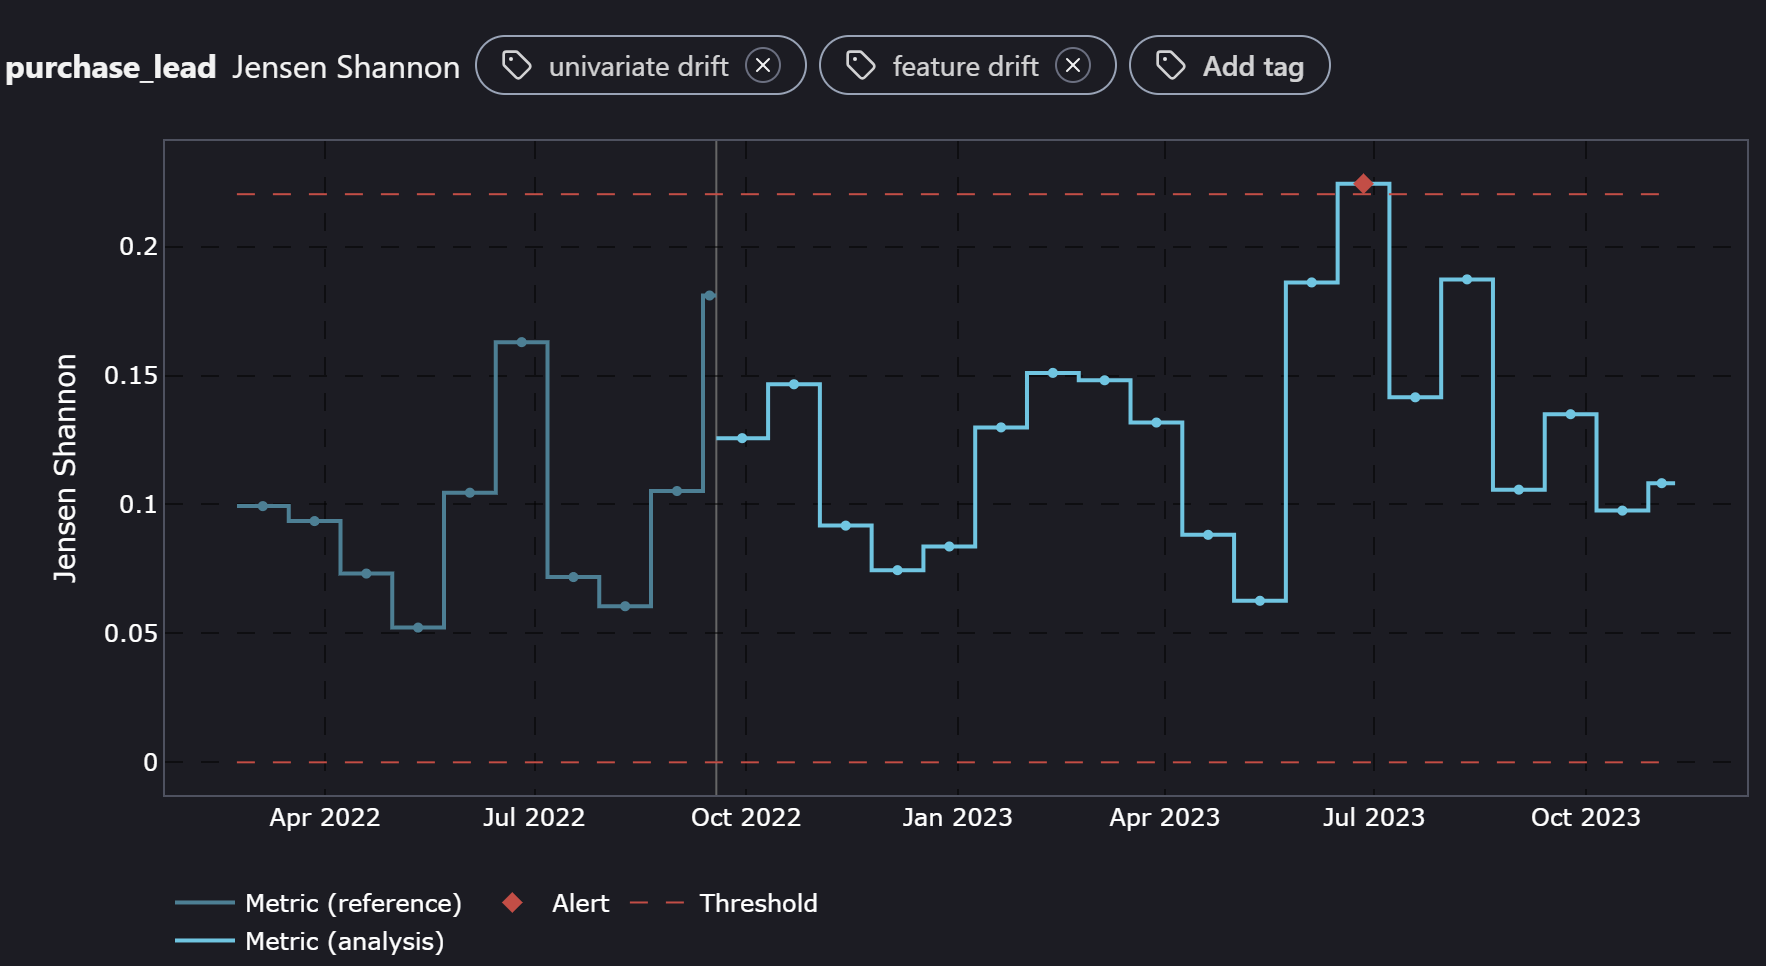
Task: Toggle the Metric (reference) legend entry
Action: 319,903
